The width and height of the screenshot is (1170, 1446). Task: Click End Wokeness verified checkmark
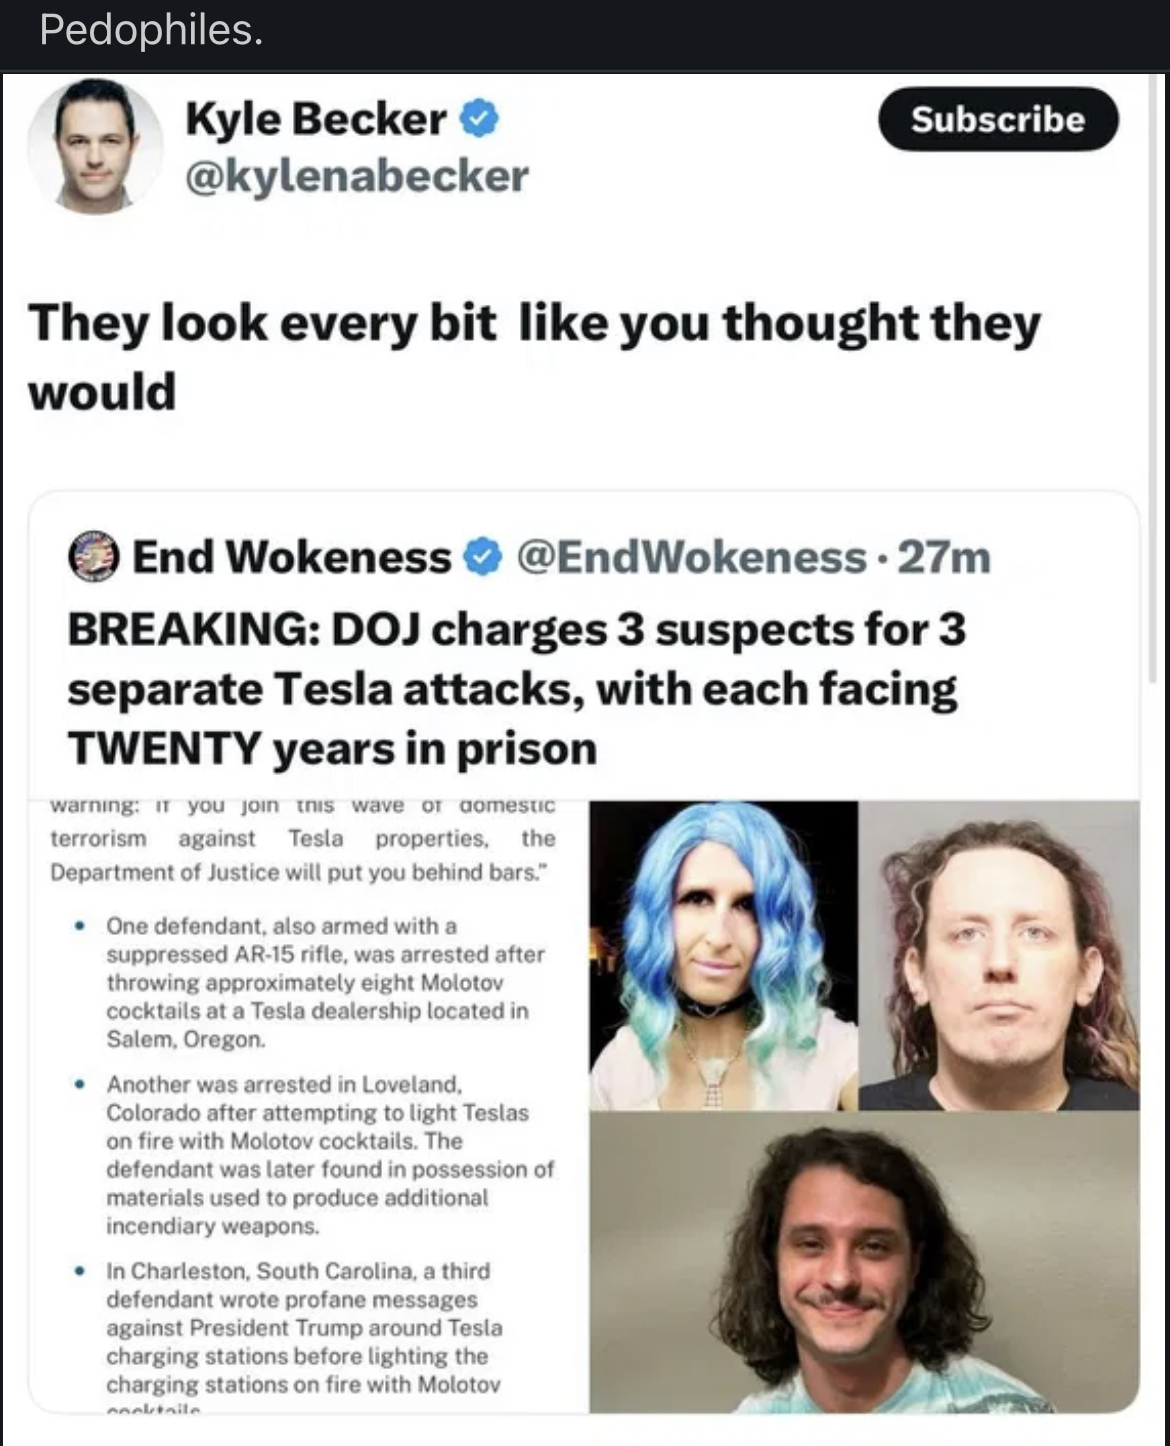(484, 557)
